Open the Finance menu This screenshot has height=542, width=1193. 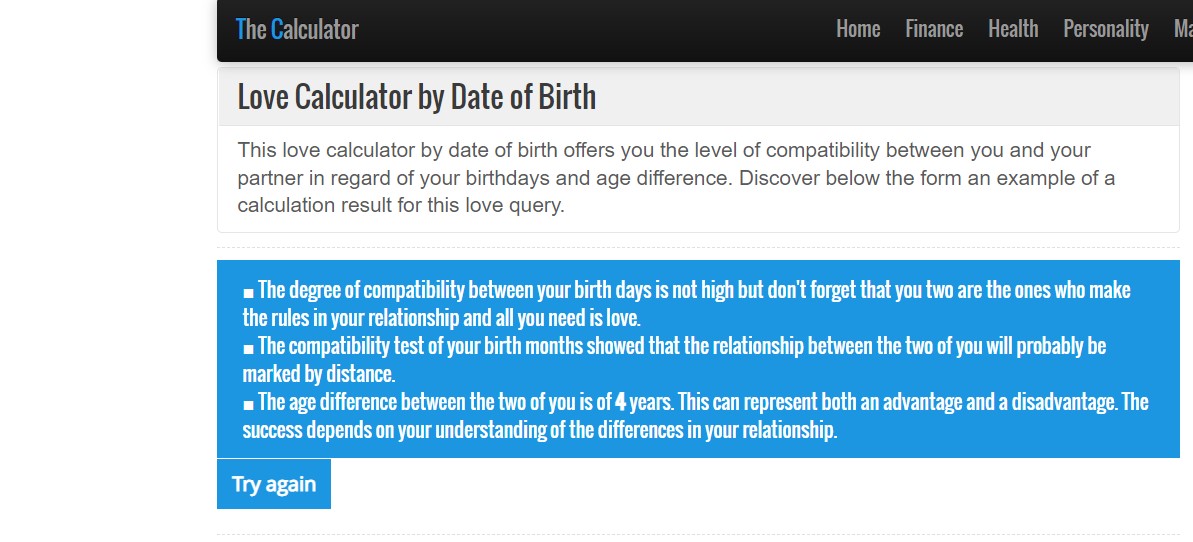934,29
